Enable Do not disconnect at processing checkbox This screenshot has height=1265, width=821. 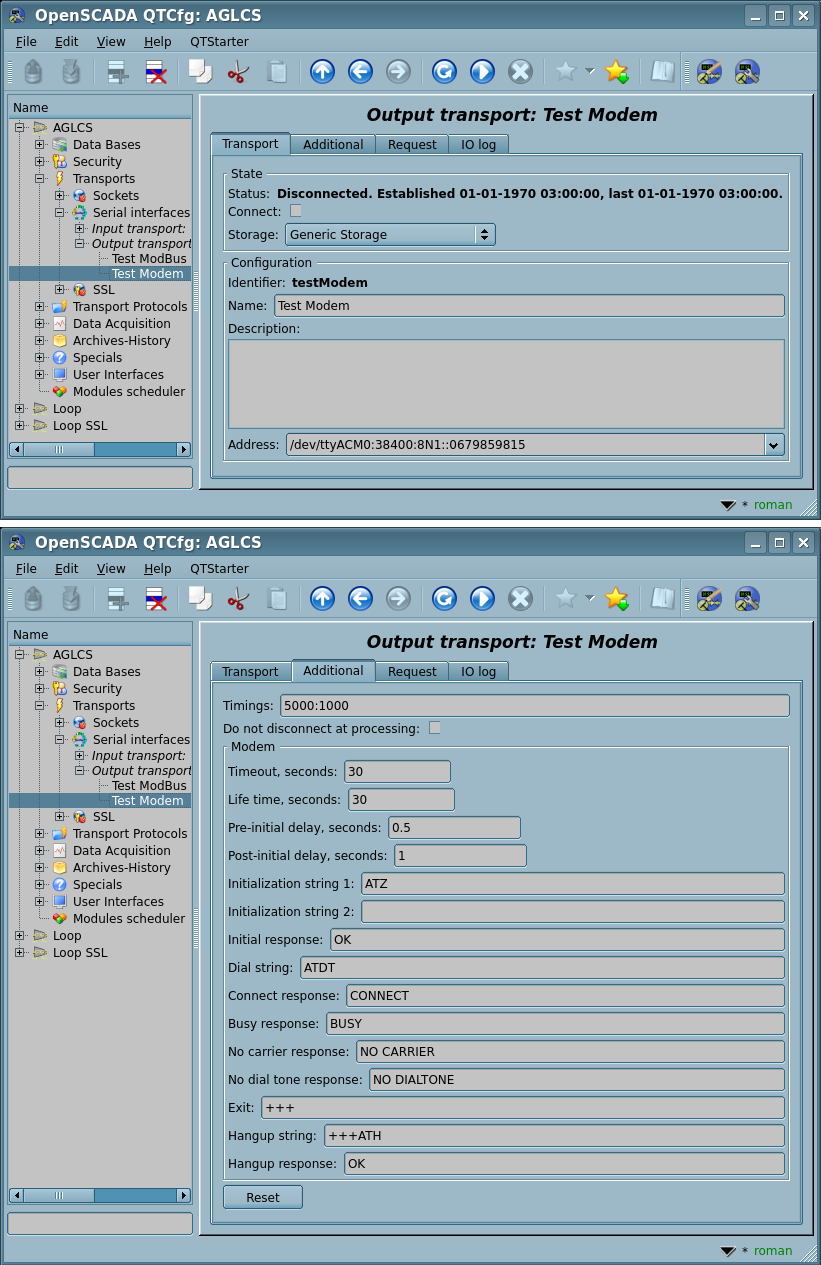[x=435, y=728]
